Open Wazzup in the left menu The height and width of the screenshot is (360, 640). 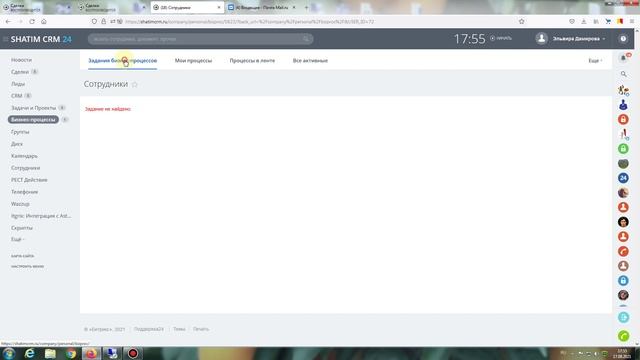(20, 204)
